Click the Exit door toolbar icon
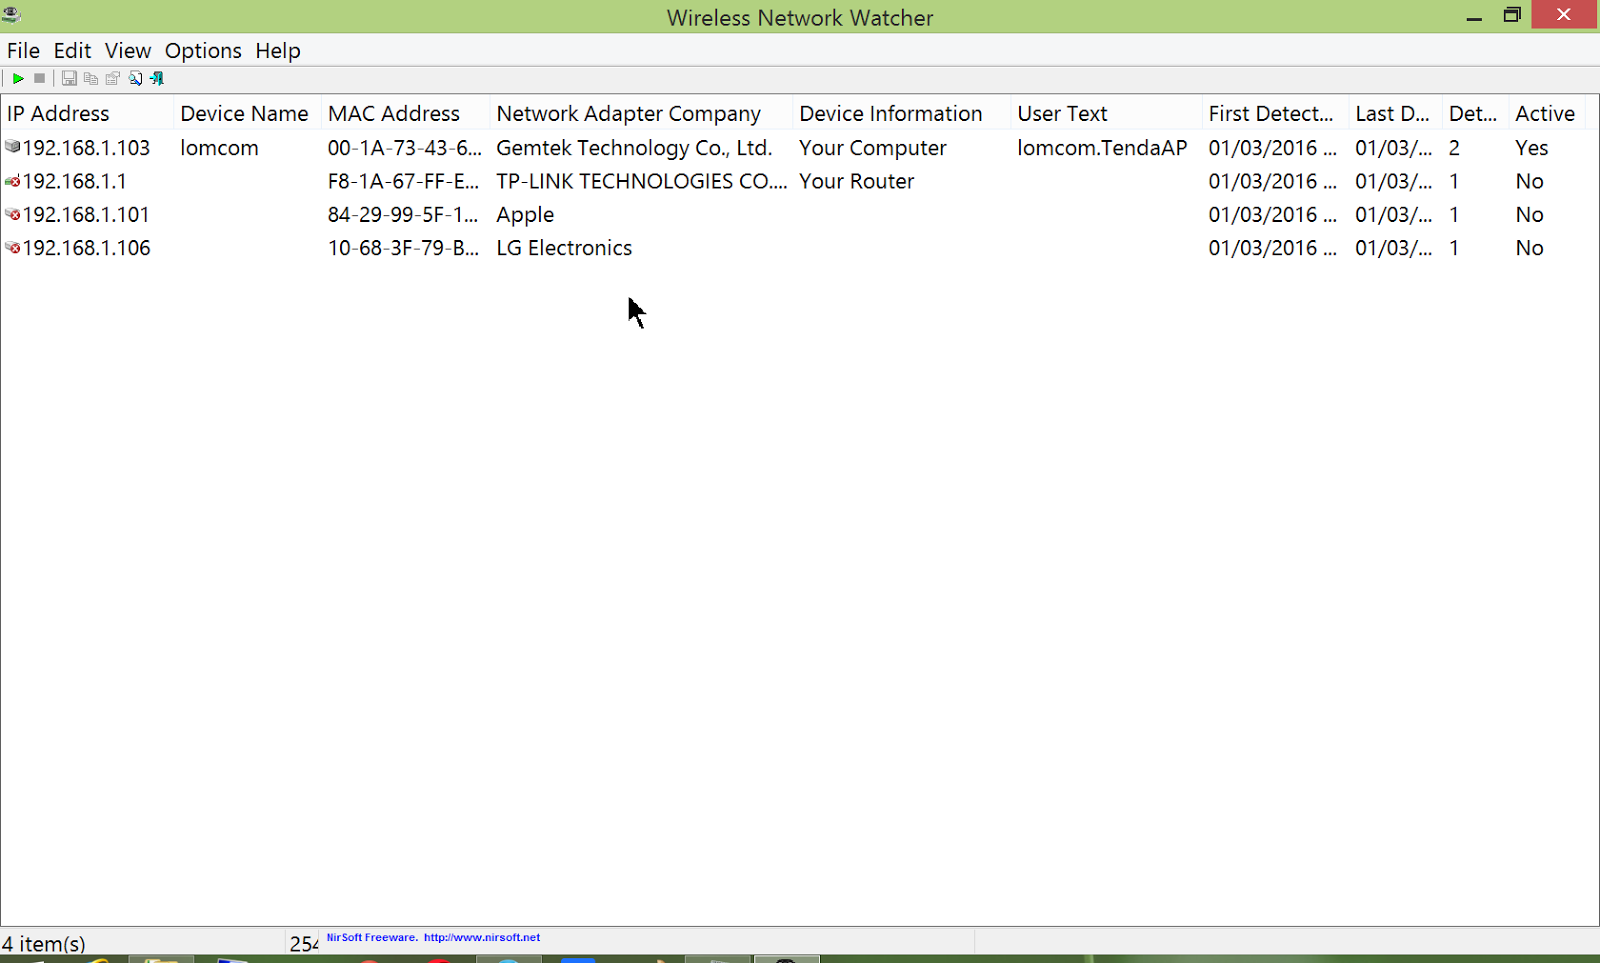This screenshot has width=1600, height=963. coord(157,78)
